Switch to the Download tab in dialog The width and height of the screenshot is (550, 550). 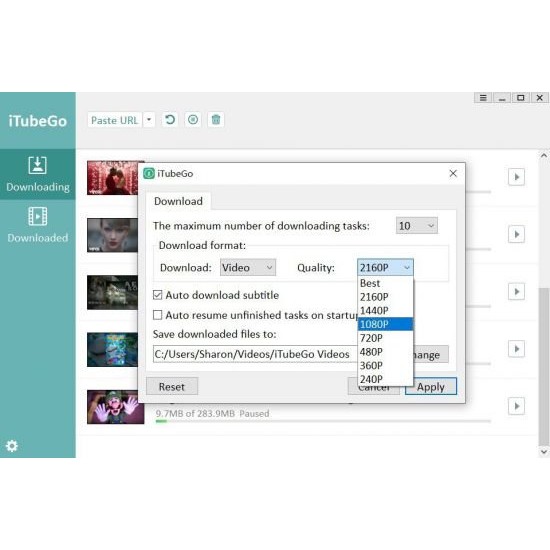pyautogui.click(x=178, y=201)
